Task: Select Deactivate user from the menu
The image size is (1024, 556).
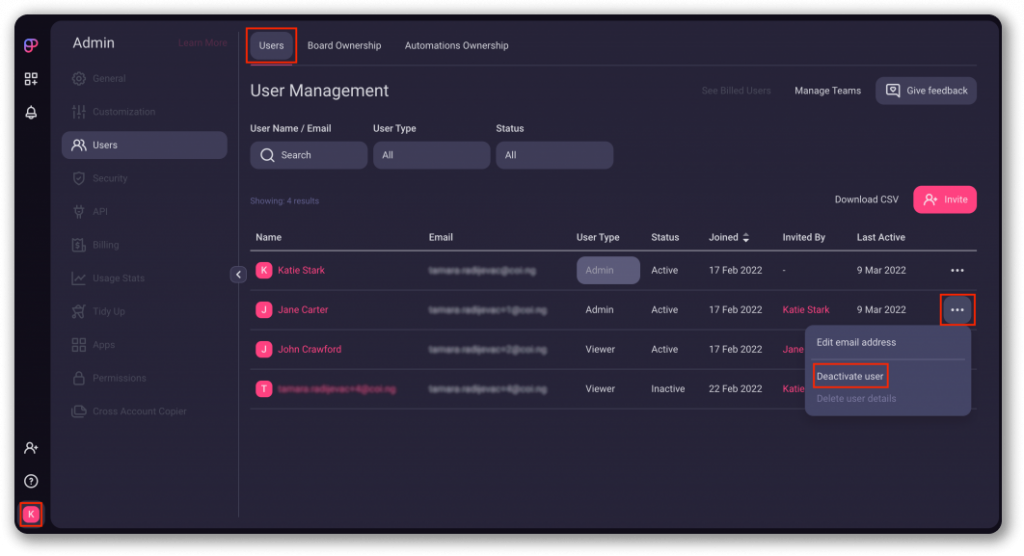Action: pos(850,376)
